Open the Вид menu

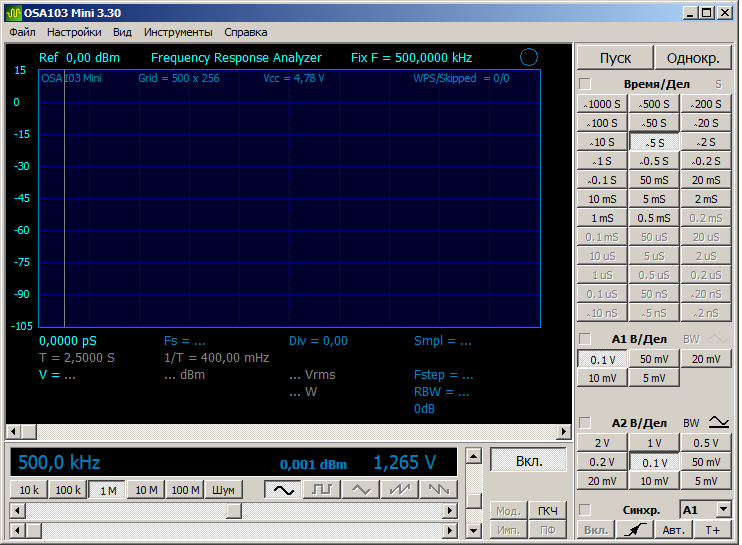pos(122,32)
